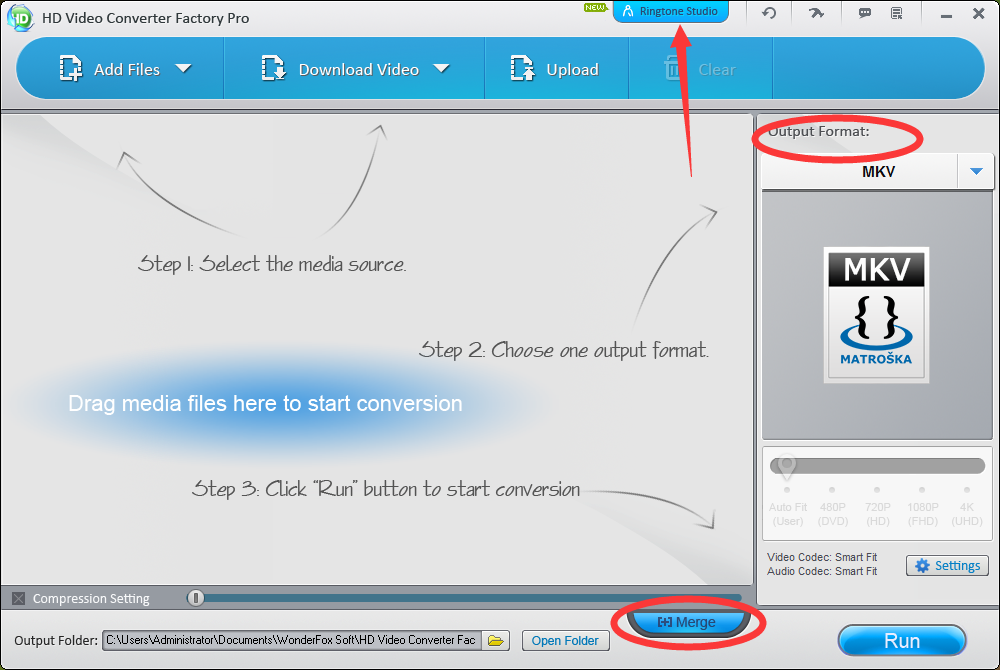Click the 'Output Folder:' label

56,640
